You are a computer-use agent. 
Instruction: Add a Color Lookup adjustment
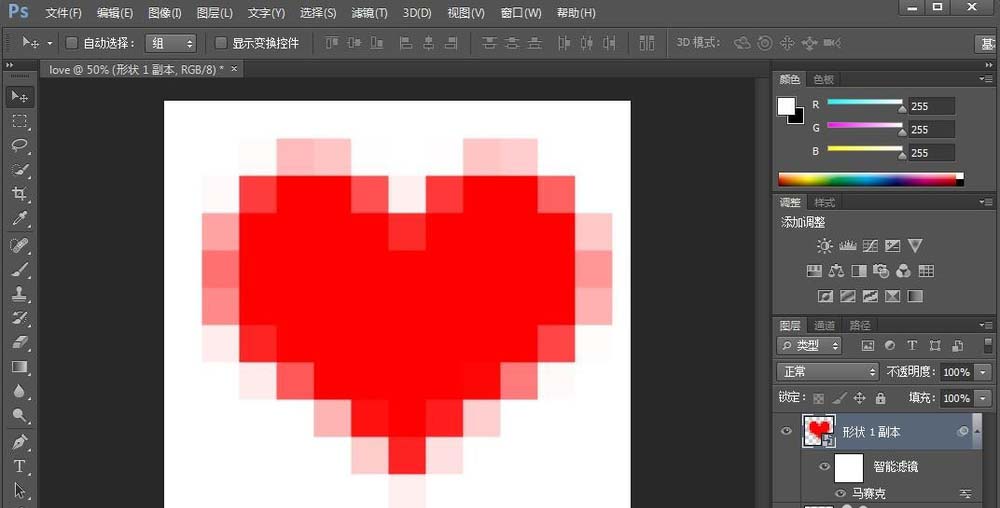click(926, 271)
